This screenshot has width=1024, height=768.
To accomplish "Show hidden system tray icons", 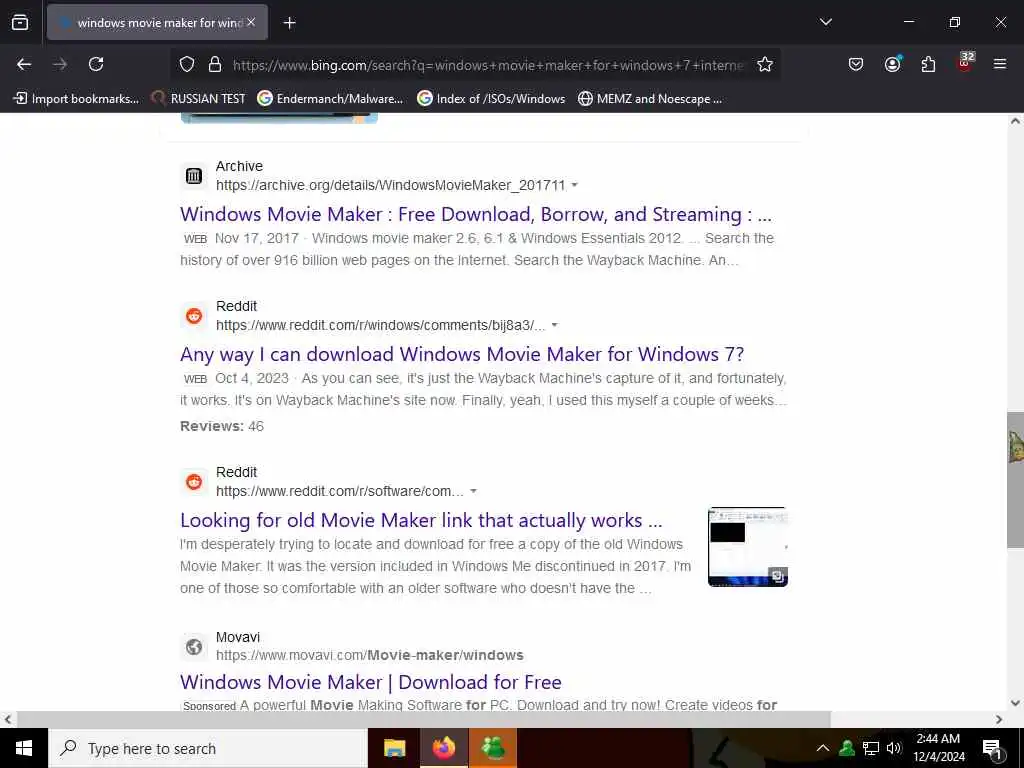I will [x=823, y=748].
